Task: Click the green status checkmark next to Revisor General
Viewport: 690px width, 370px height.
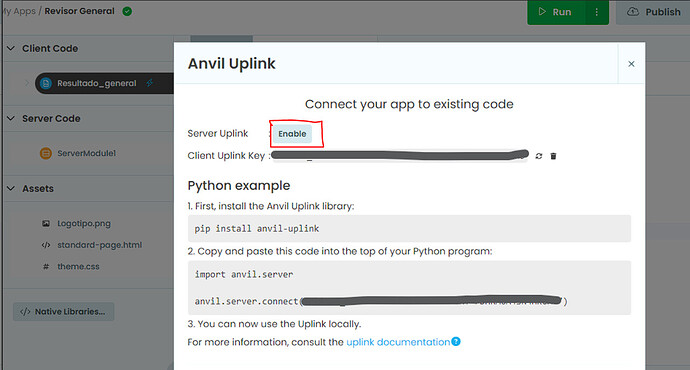Action: tap(127, 11)
